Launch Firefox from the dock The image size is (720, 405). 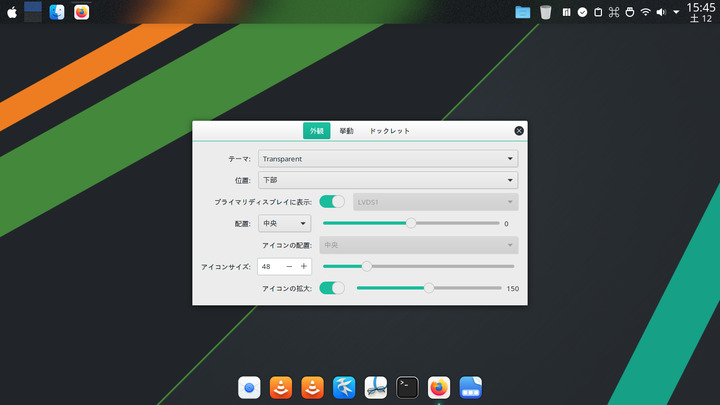439,388
